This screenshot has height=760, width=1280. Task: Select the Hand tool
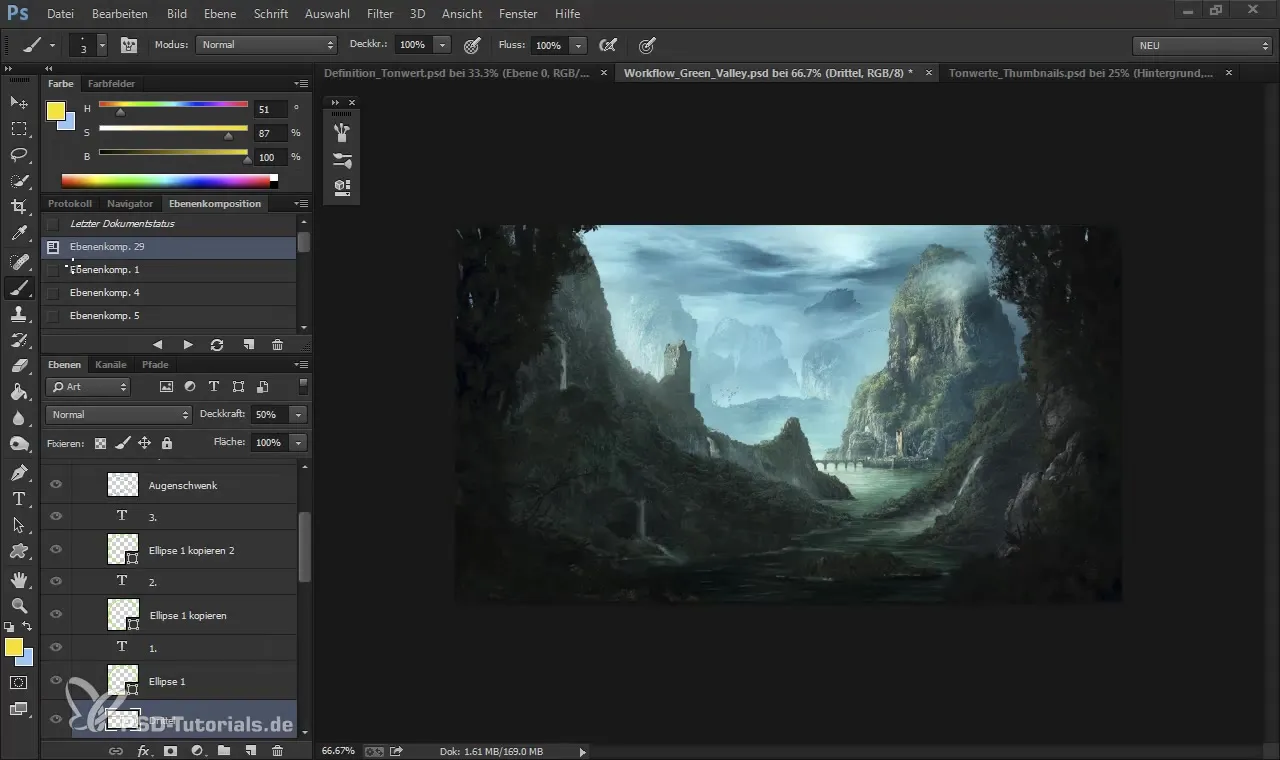(x=19, y=579)
